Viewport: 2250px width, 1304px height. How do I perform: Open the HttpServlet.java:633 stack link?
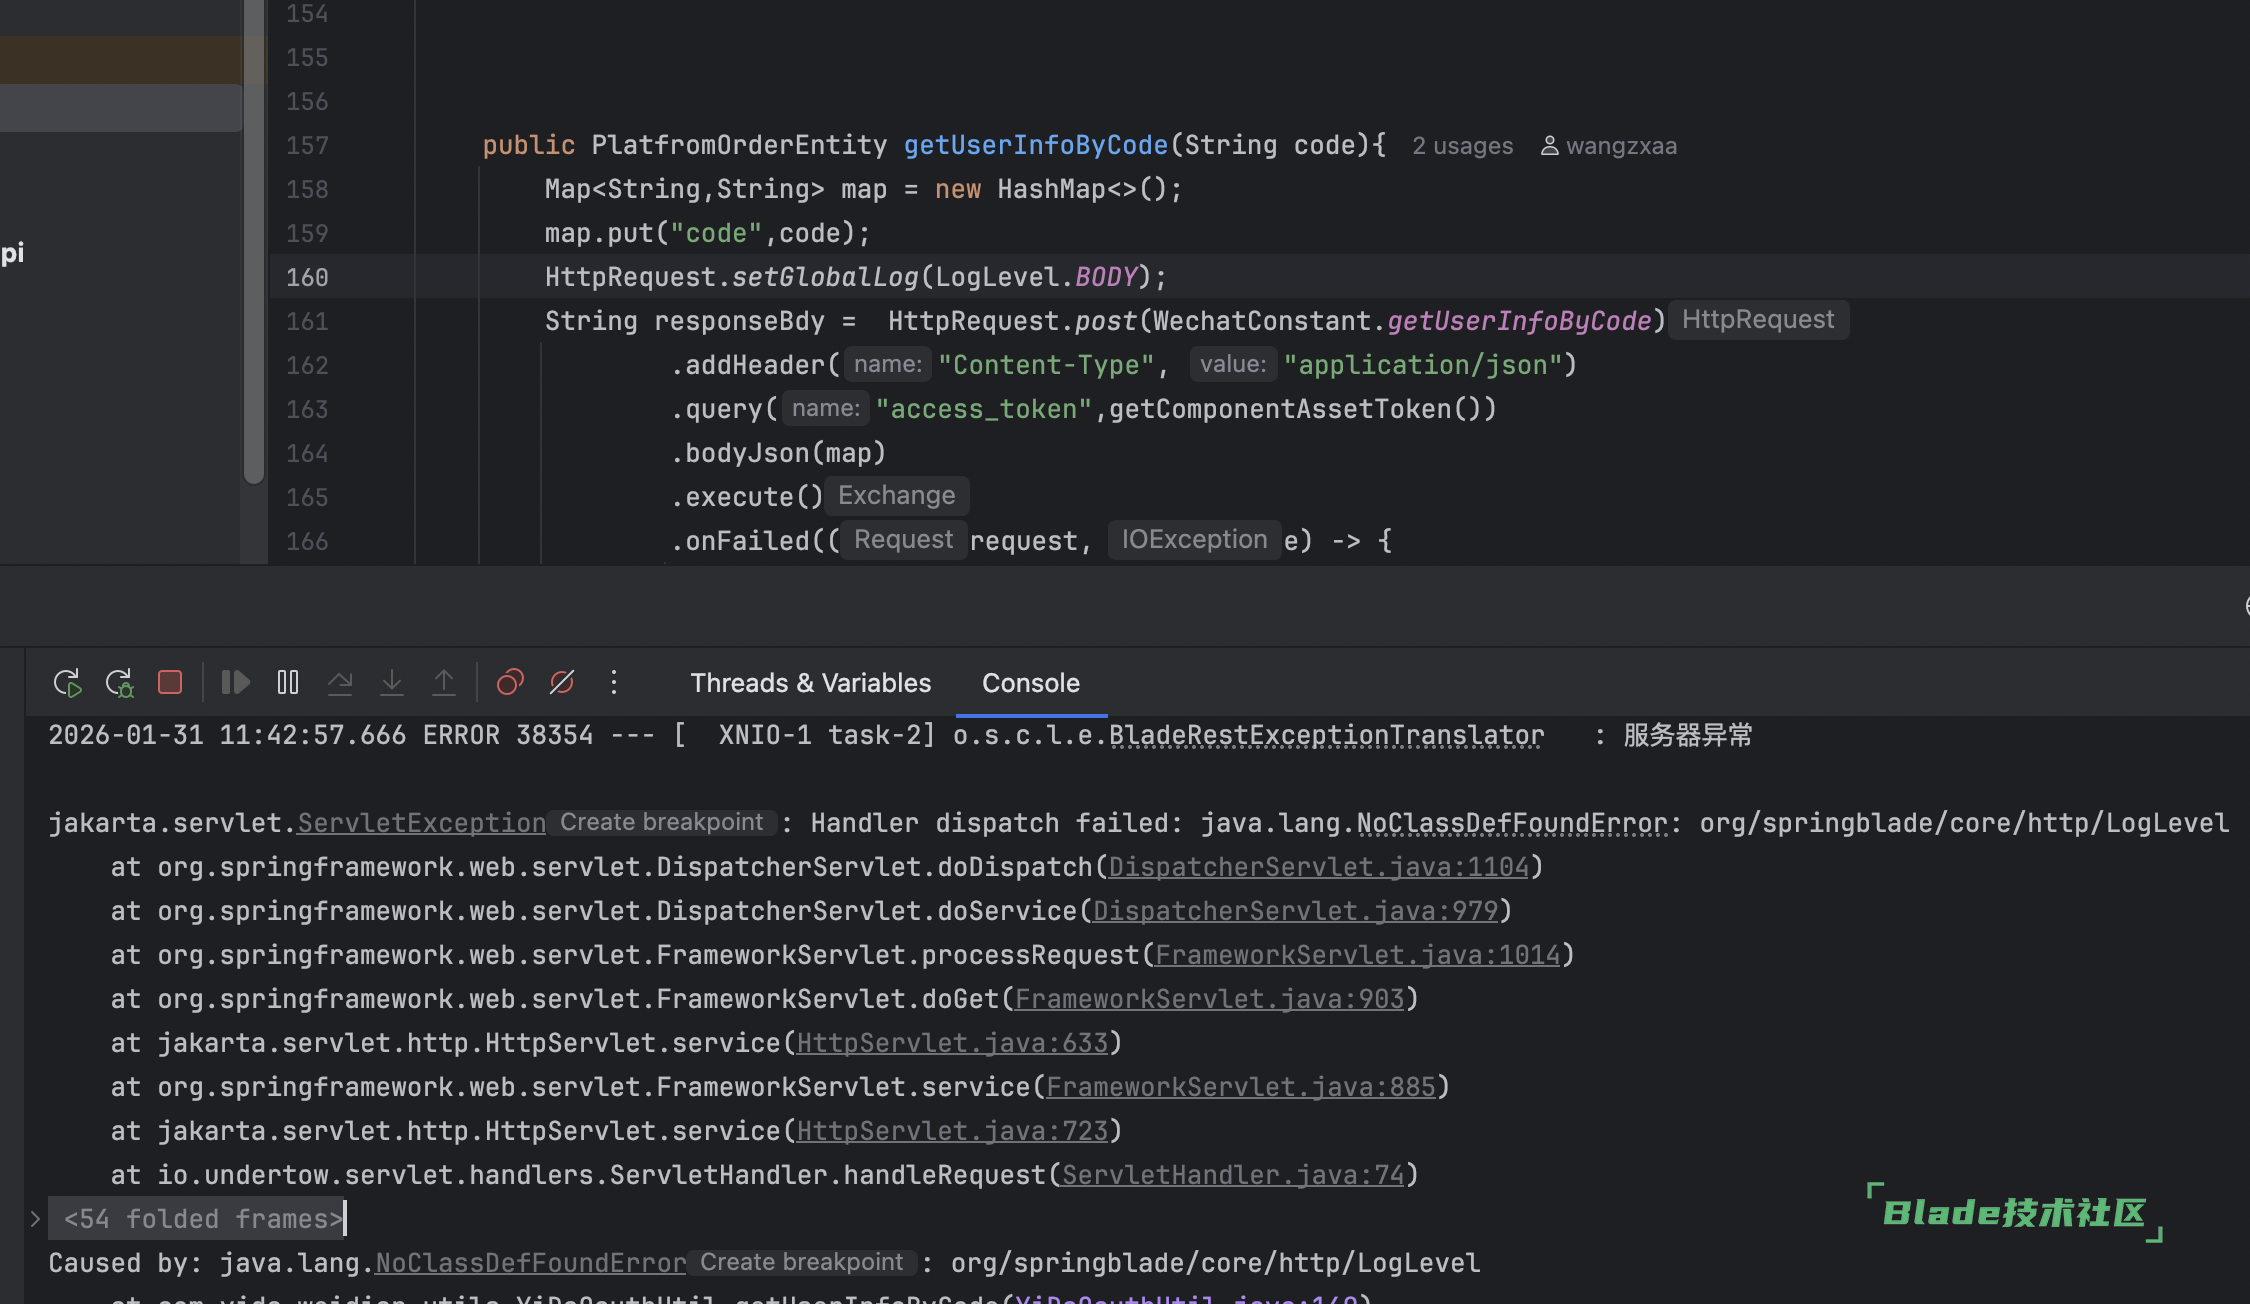(x=952, y=1043)
